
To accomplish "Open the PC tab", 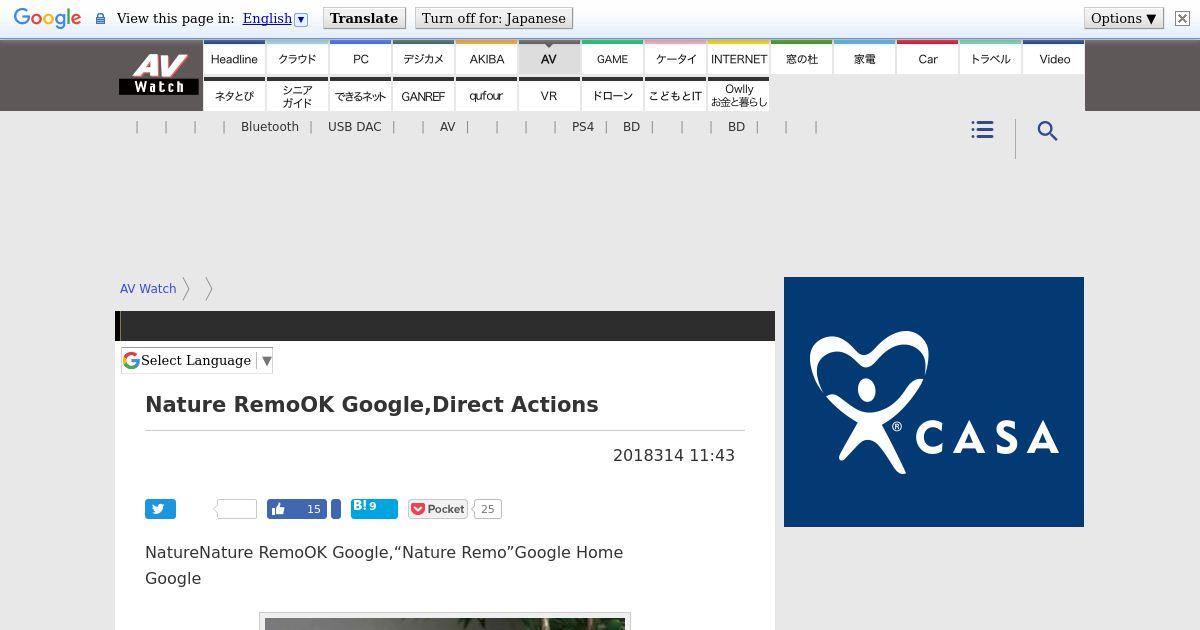I will 361,59.
